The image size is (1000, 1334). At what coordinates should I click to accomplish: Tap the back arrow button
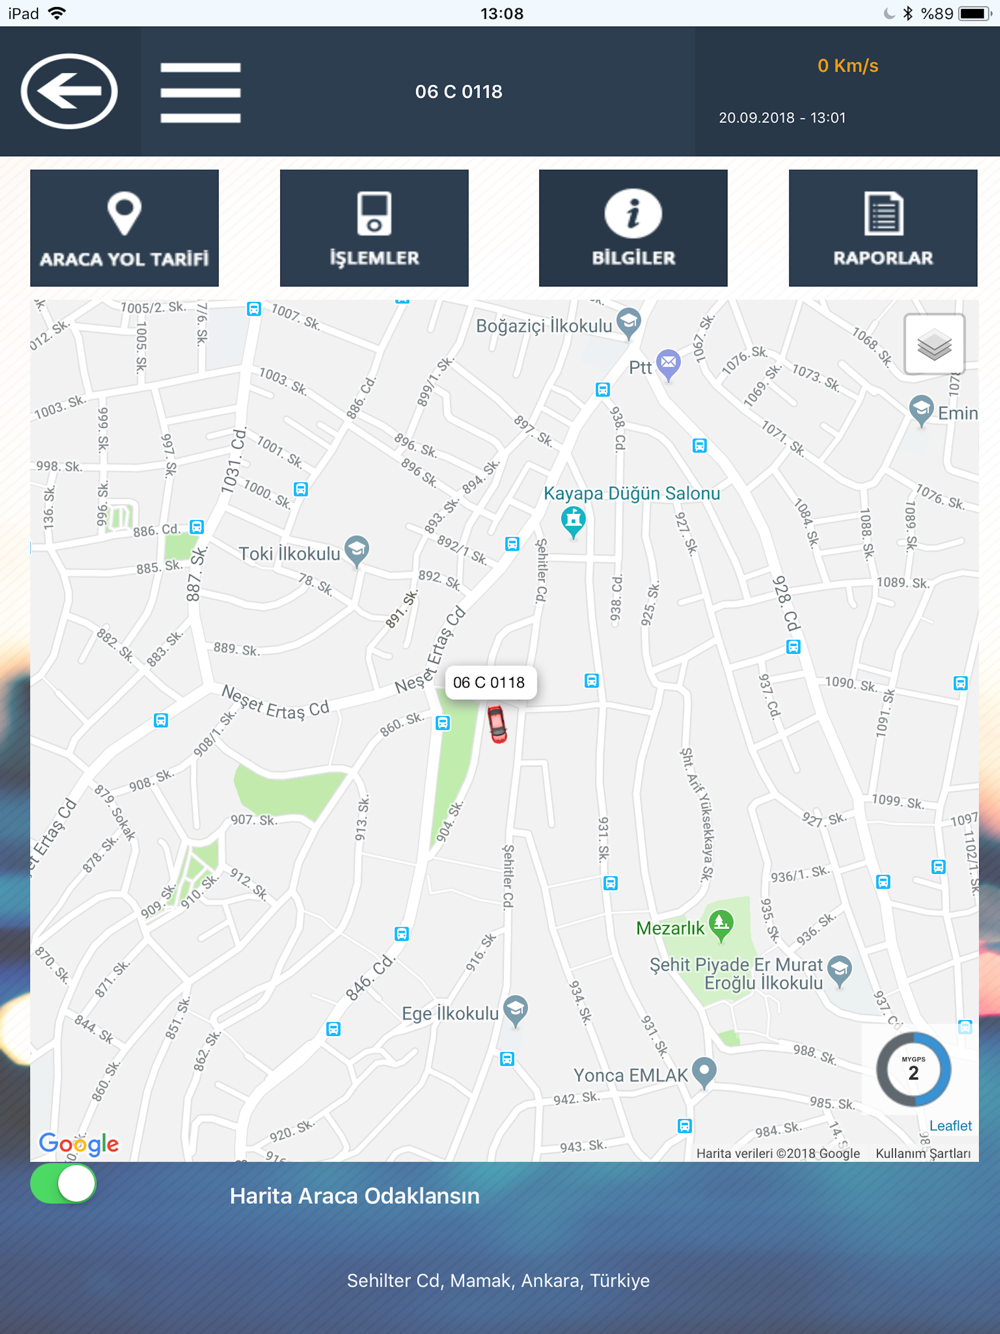tap(69, 91)
